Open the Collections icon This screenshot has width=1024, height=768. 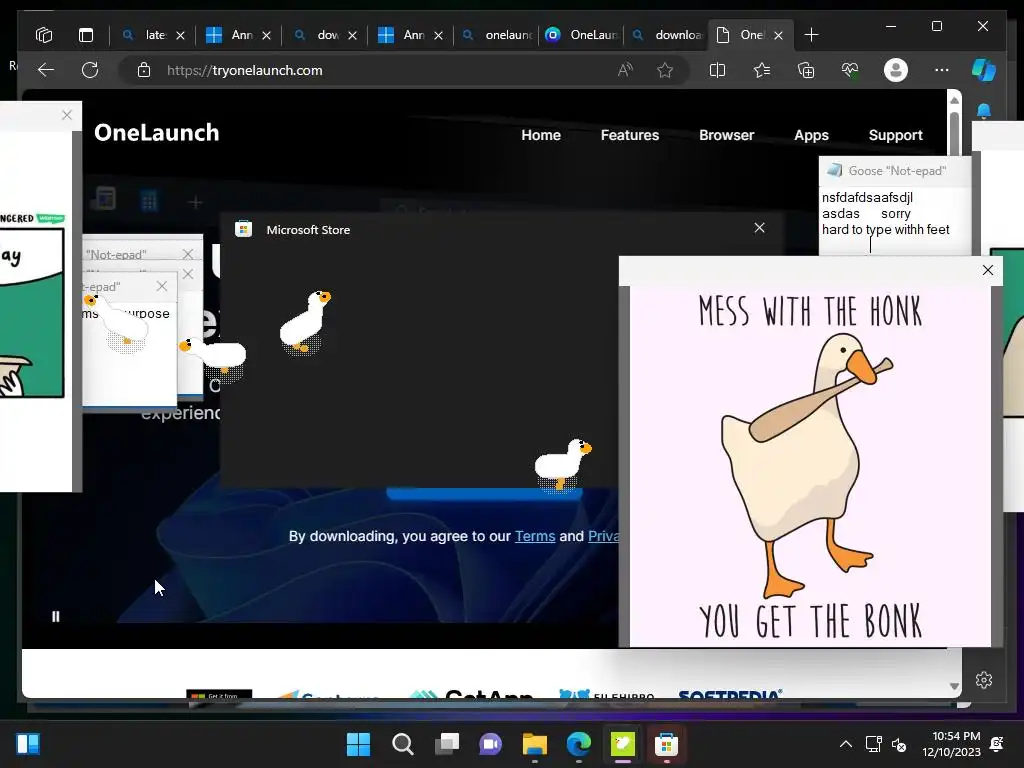[806, 70]
